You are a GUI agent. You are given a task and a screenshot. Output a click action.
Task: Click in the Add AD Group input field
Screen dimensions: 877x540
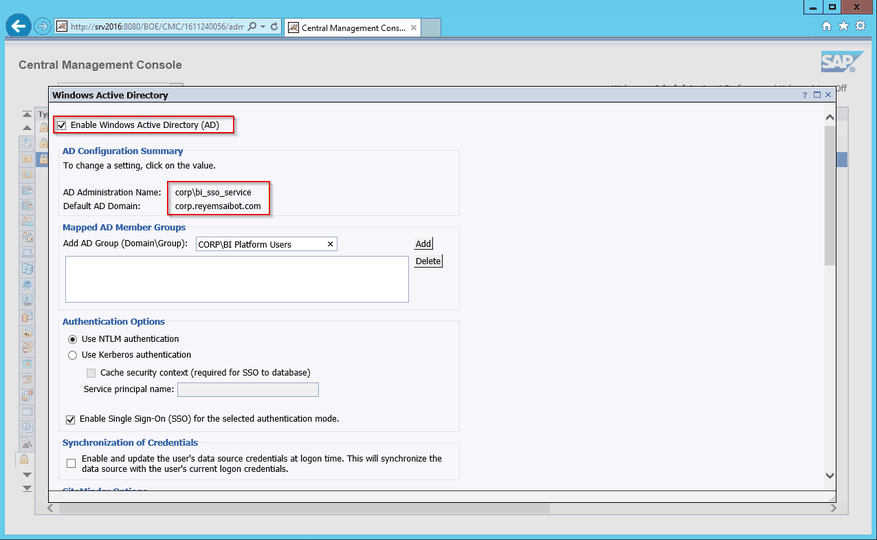[x=266, y=244]
